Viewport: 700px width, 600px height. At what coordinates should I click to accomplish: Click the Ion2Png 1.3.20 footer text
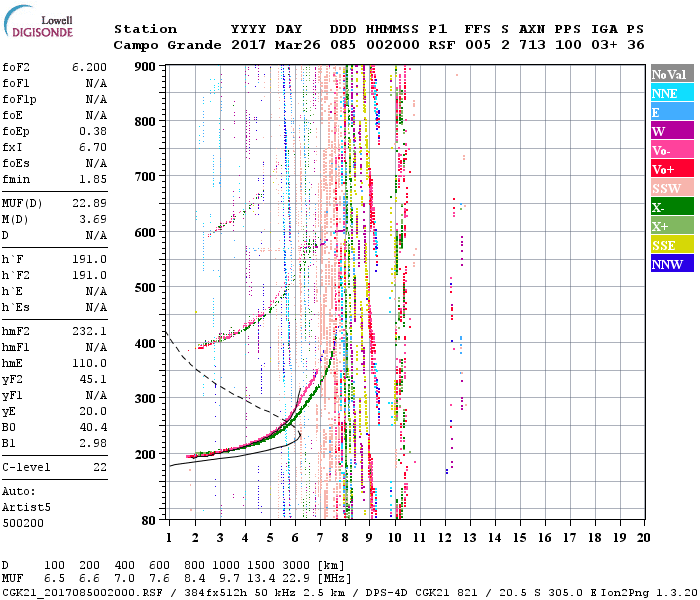coord(649,593)
